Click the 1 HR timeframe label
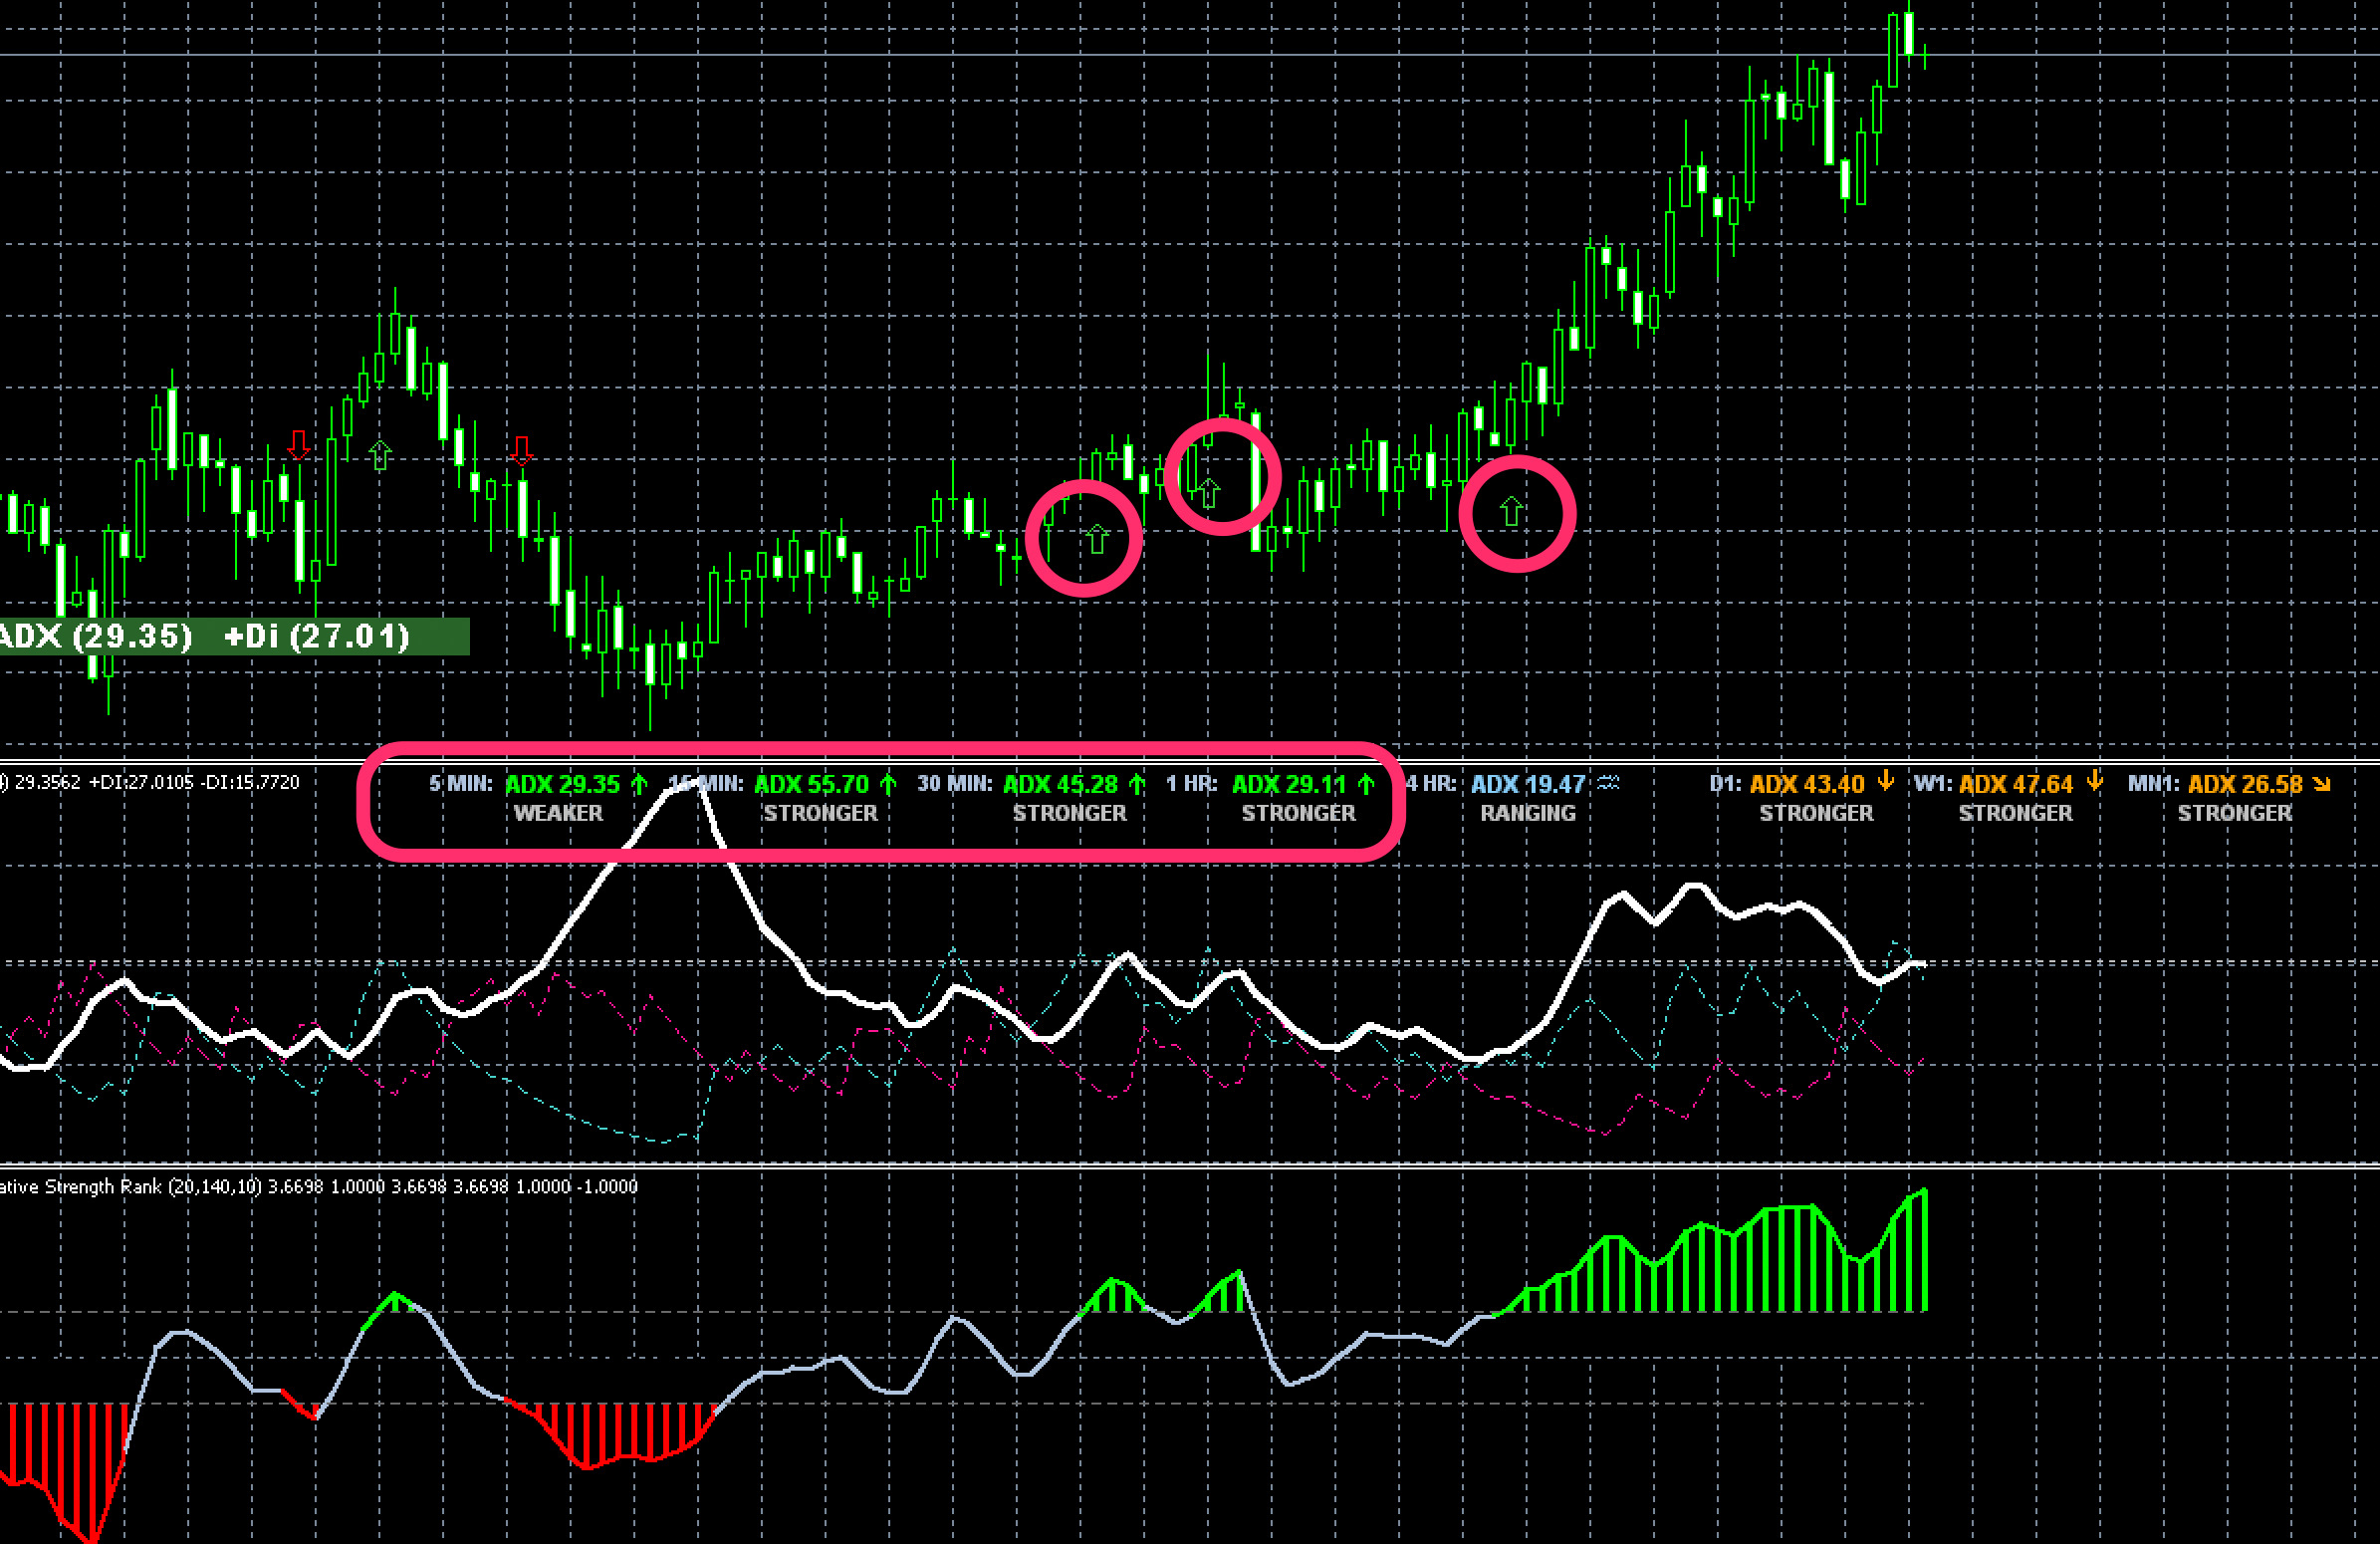 1192,783
